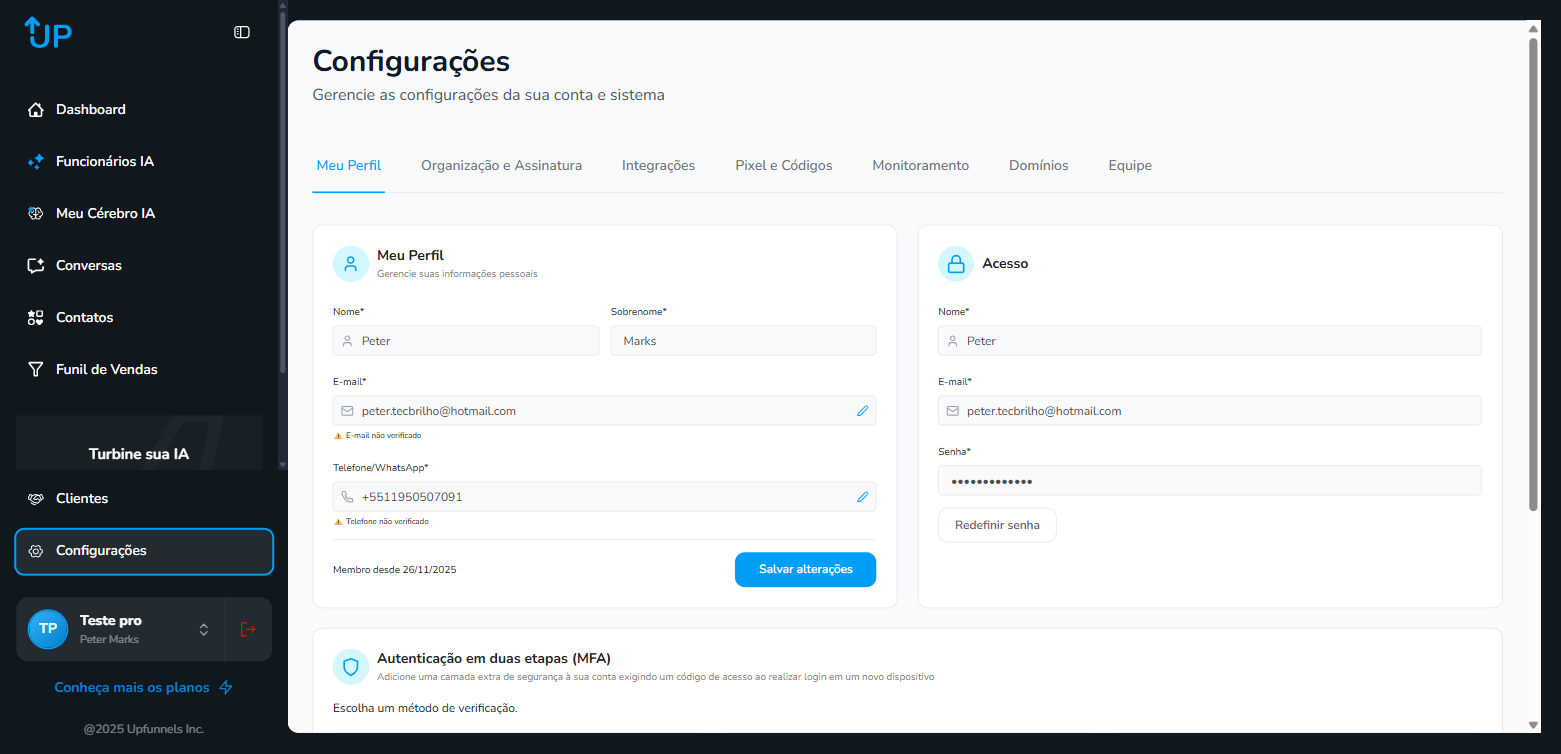Image resolution: width=1561 pixels, height=754 pixels.
Task: Open the Integrações tab
Action: pyautogui.click(x=658, y=165)
